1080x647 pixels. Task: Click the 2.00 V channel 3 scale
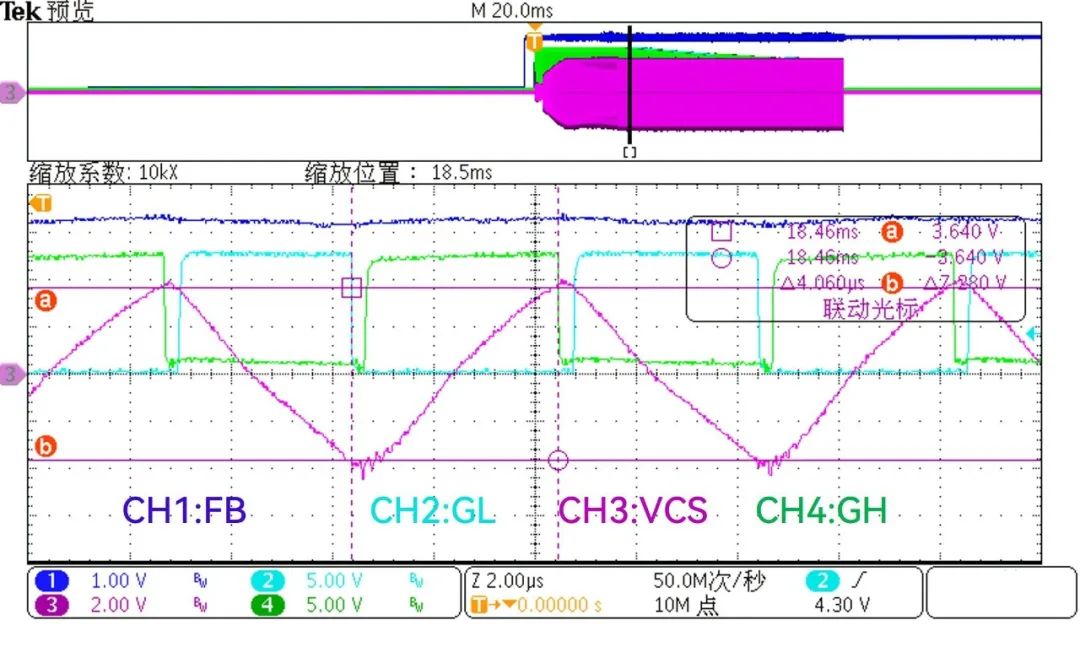pyautogui.click(x=118, y=605)
